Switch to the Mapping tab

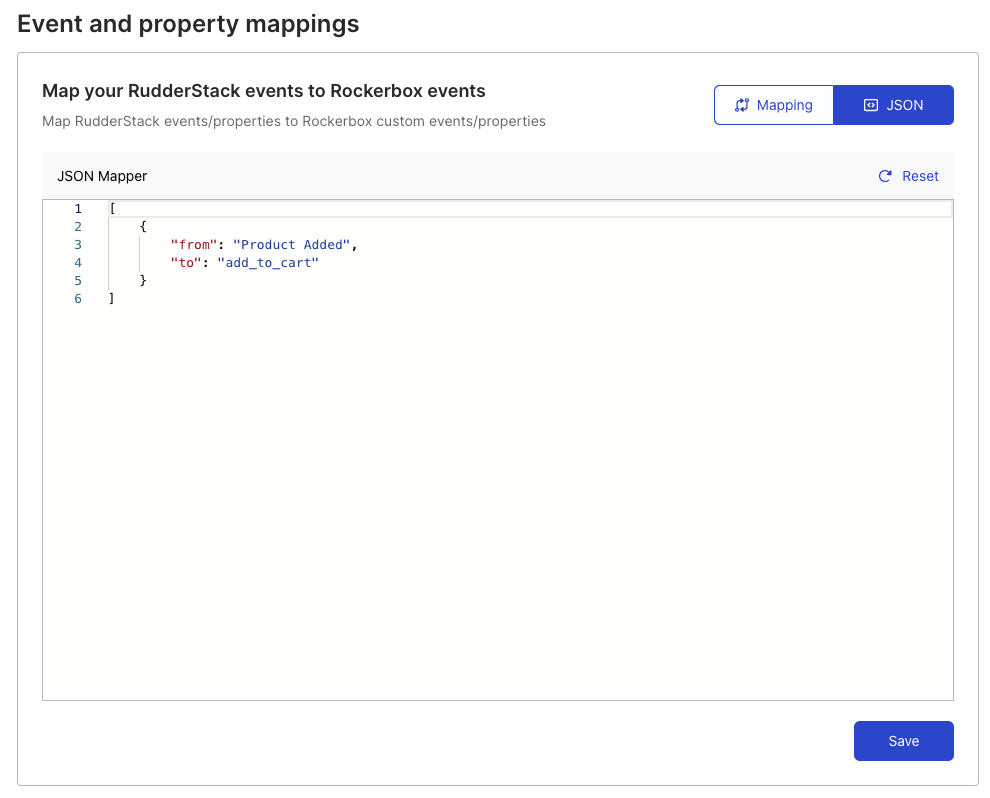point(773,105)
